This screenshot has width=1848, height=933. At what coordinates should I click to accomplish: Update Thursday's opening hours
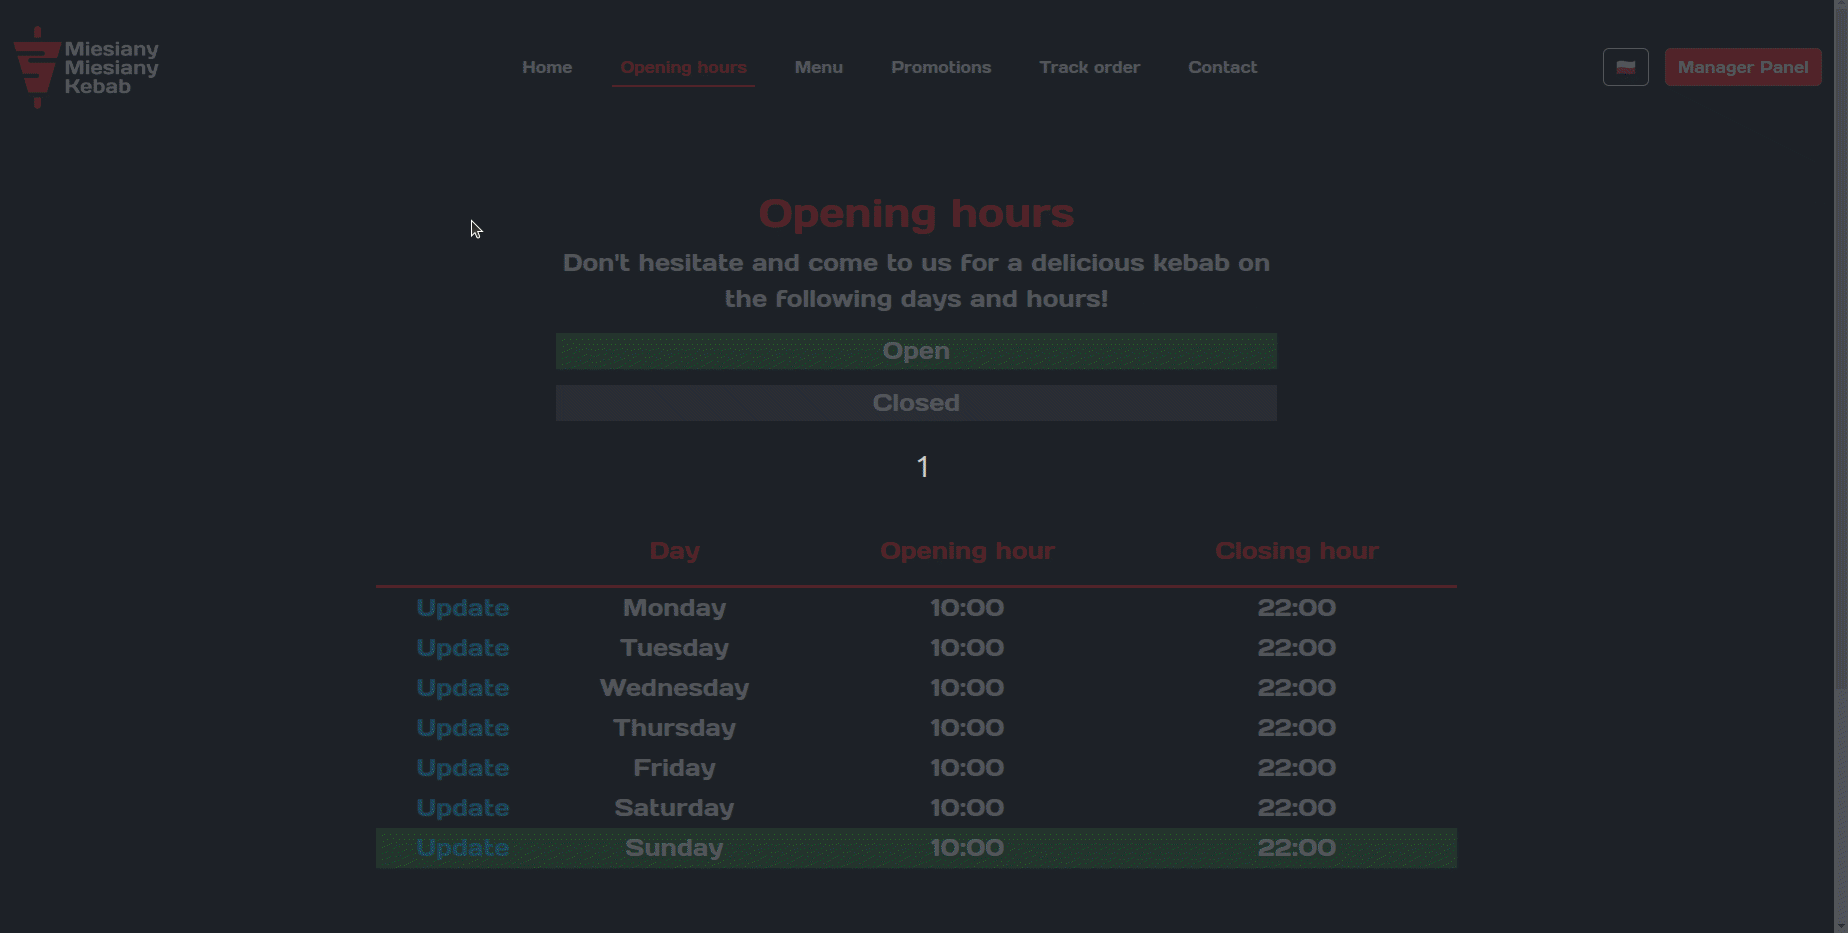[462, 728]
